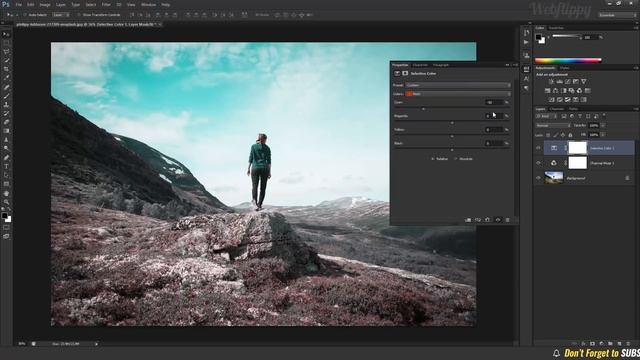Select the Eyedropper tool

coord(6,78)
